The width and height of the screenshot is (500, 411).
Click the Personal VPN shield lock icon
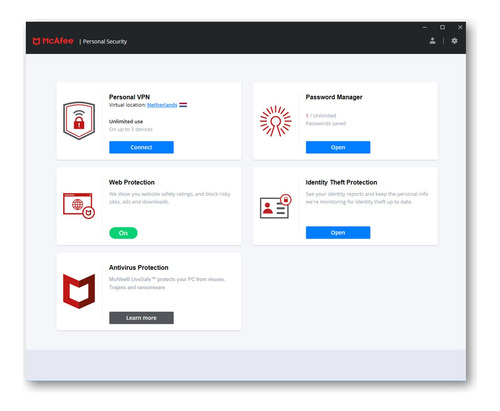point(79,121)
